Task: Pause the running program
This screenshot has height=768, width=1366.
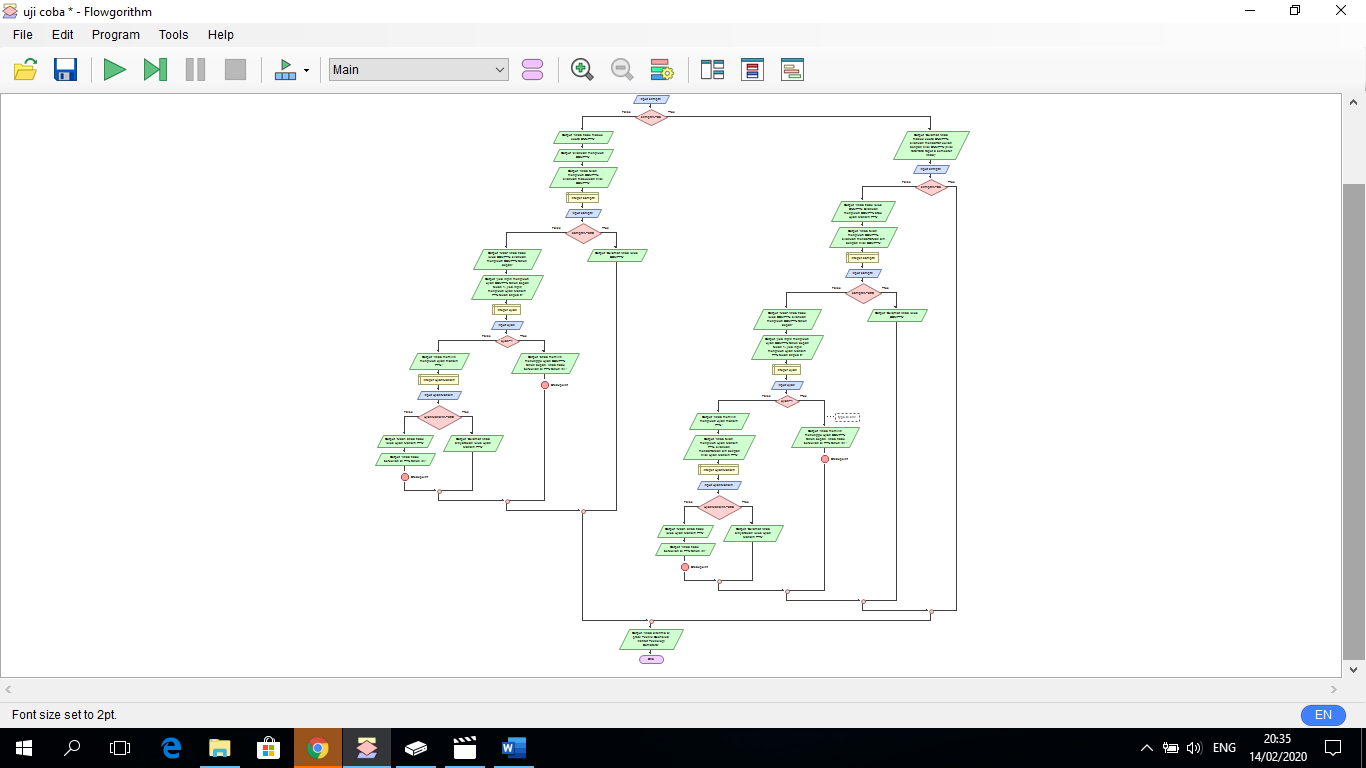Action: coord(194,69)
